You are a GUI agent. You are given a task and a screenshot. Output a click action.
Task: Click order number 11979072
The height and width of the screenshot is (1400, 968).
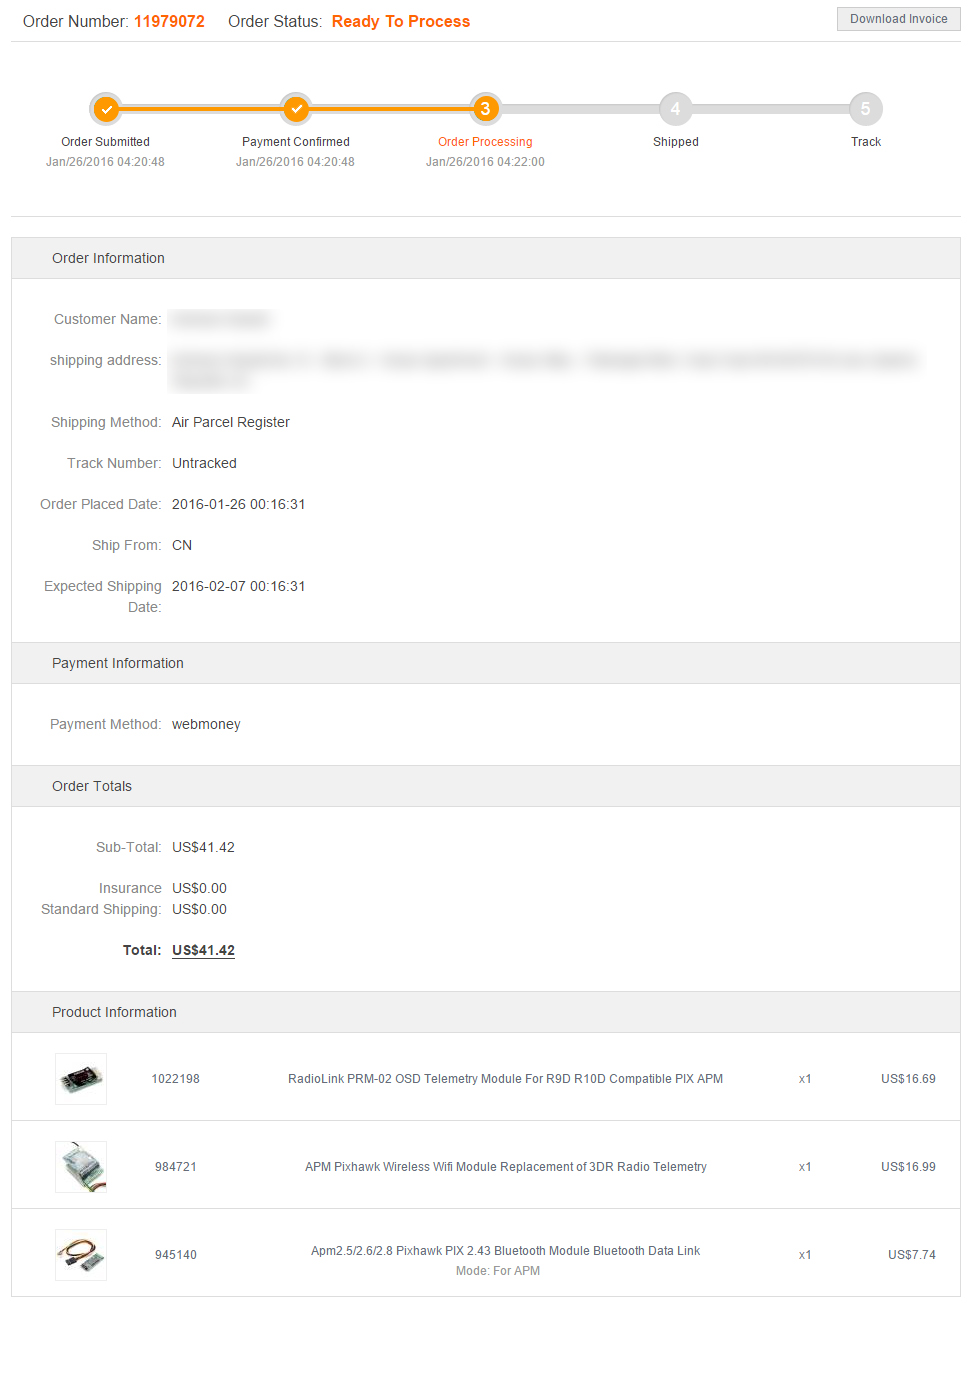(169, 21)
